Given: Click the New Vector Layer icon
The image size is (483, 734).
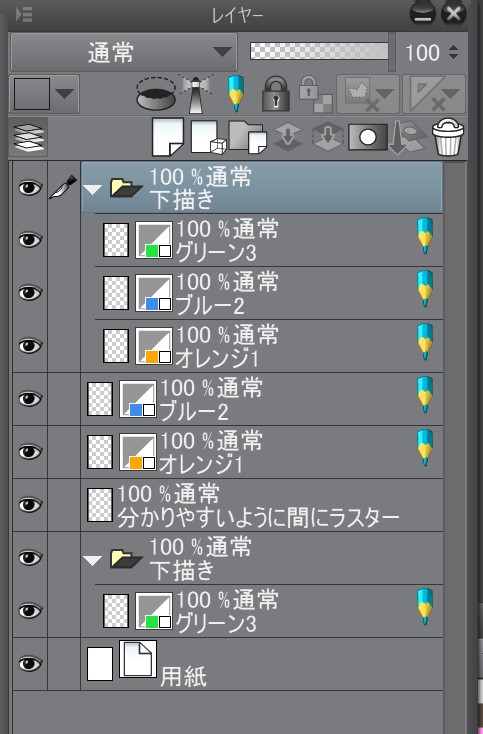Looking at the screenshot, I should pyautogui.click(x=208, y=137).
